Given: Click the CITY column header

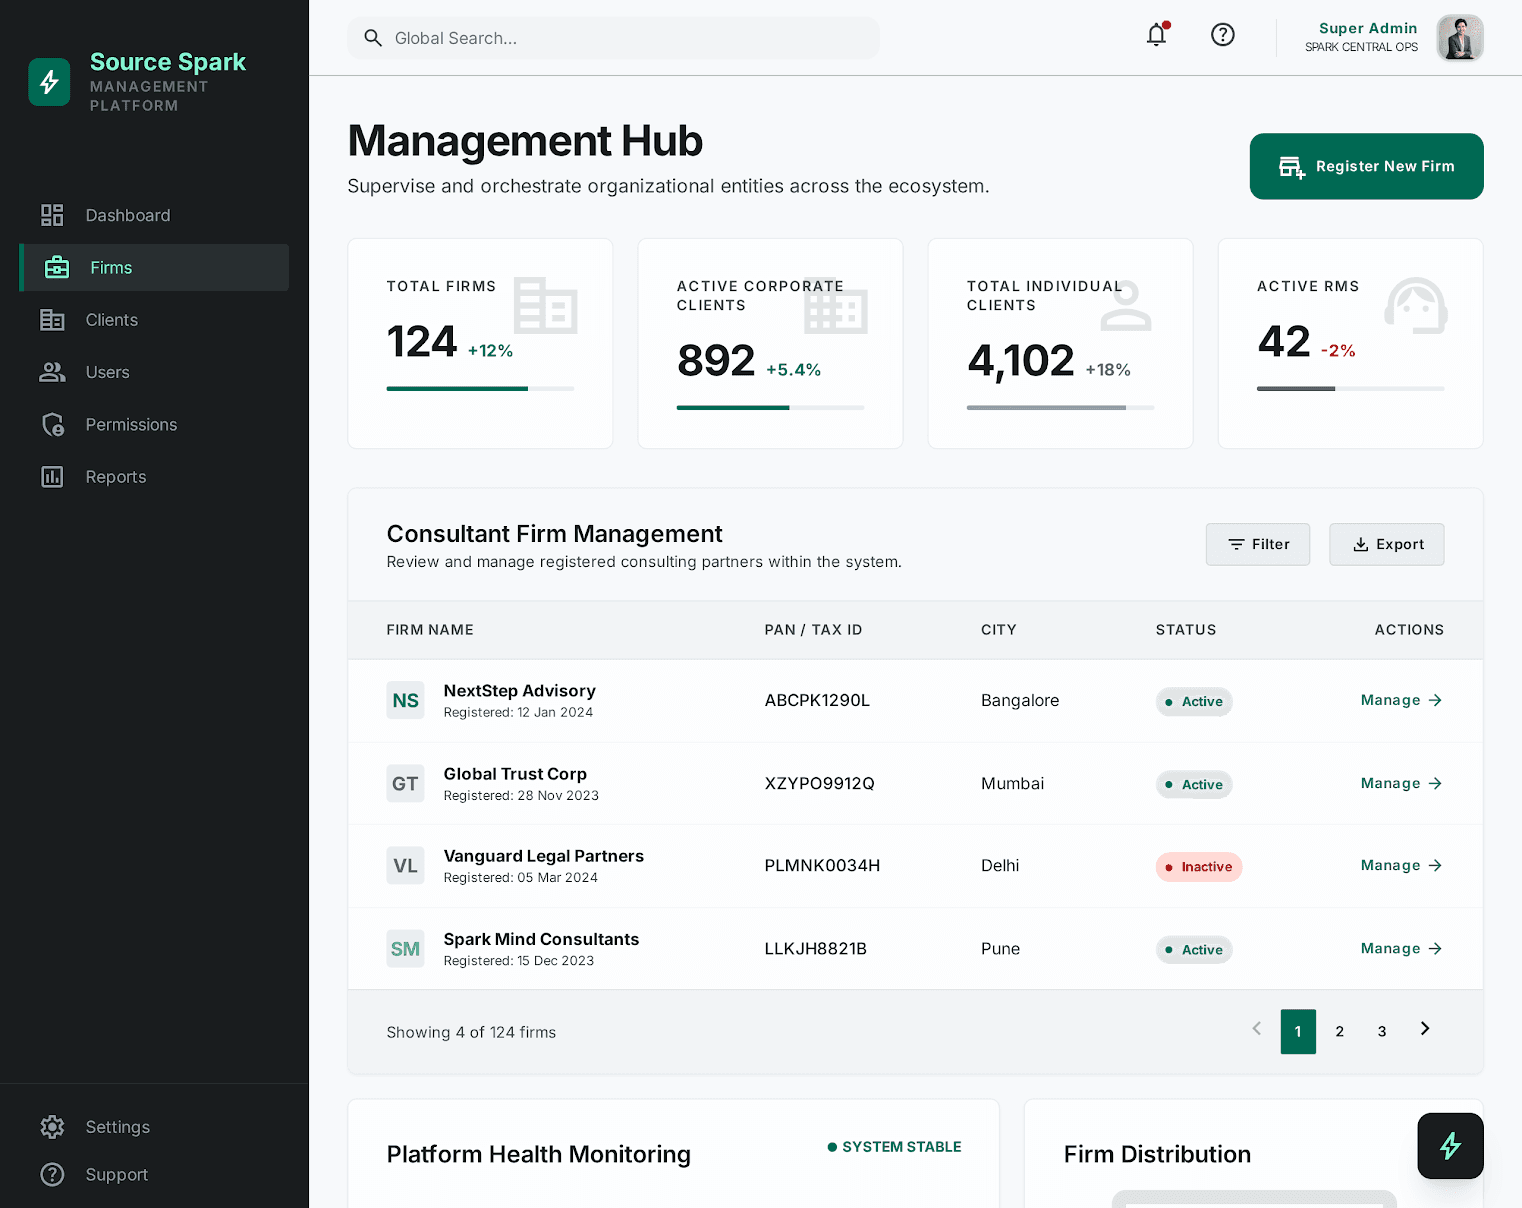Looking at the screenshot, I should 998,630.
